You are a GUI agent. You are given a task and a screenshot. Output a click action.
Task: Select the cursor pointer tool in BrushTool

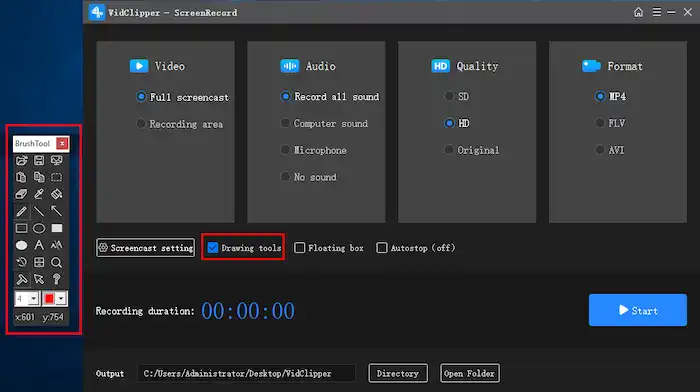pos(39,279)
